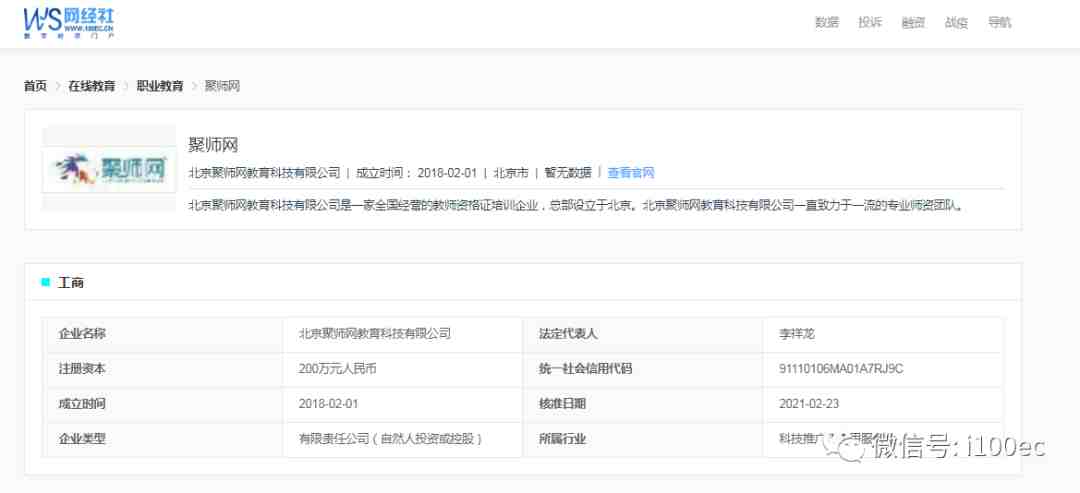Click the 企业名称 label cell
1080x493 pixels.
[x=163, y=334]
